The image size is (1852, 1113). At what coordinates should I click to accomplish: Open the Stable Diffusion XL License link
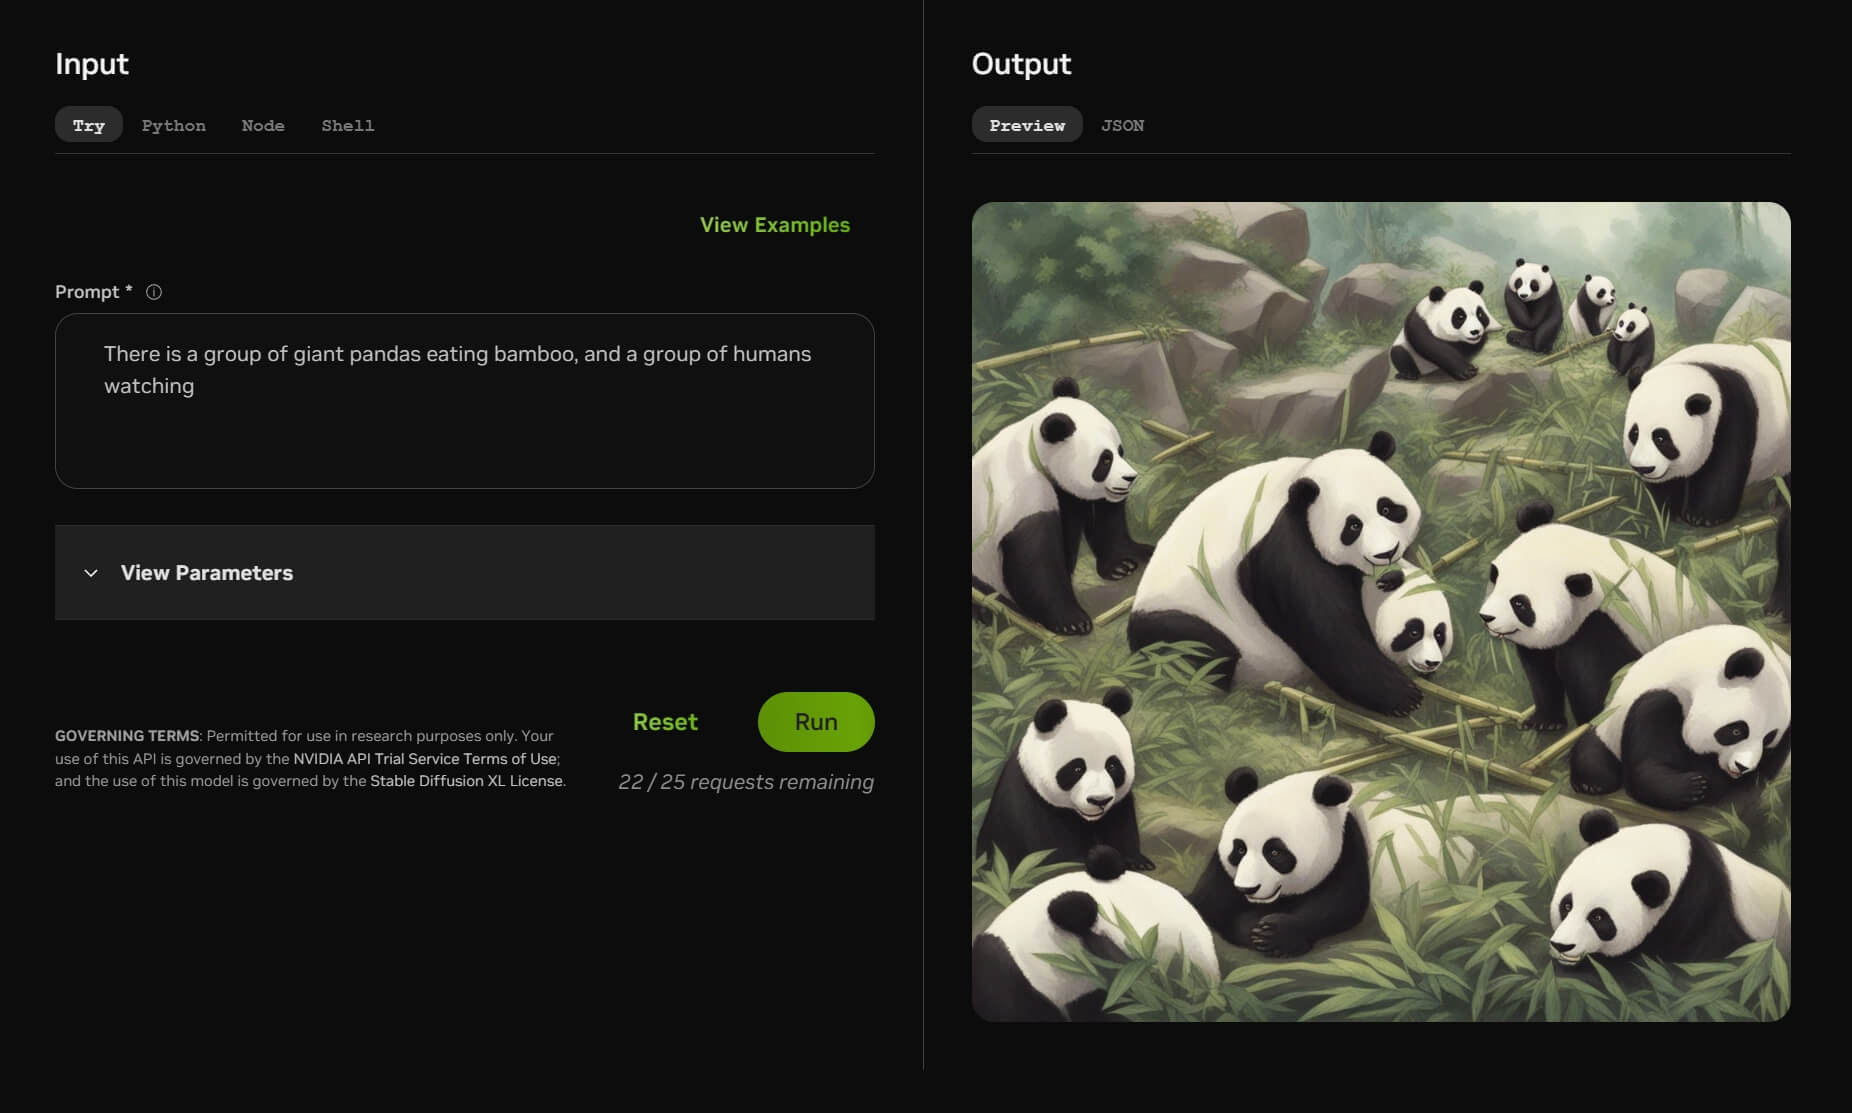click(x=466, y=781)
